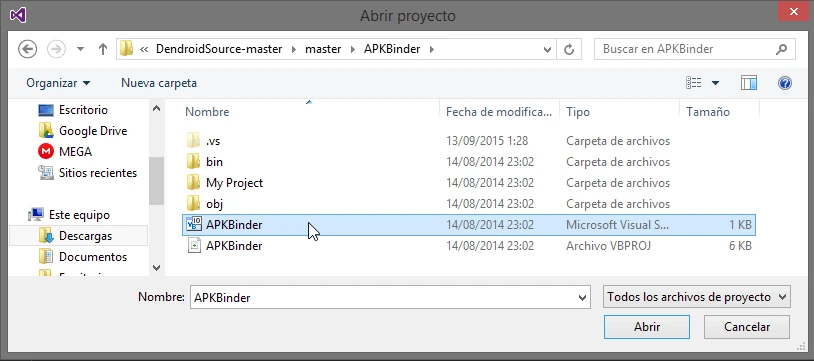The width and height of the screenshot is (814, 361).
Task: Select Descargas in navigation pane
Action: pyautogui.click(x=85, y=236)
